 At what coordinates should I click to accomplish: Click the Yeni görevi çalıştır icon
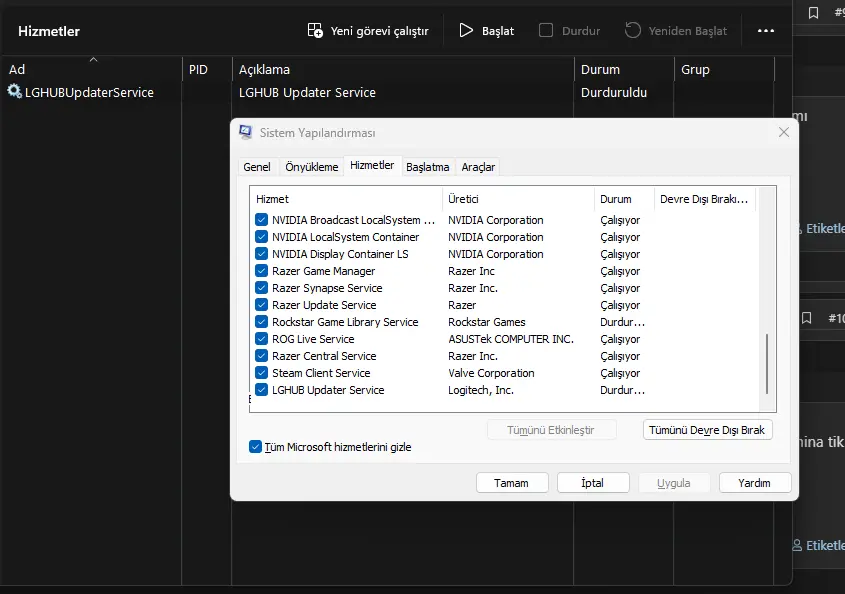(315, 31)
